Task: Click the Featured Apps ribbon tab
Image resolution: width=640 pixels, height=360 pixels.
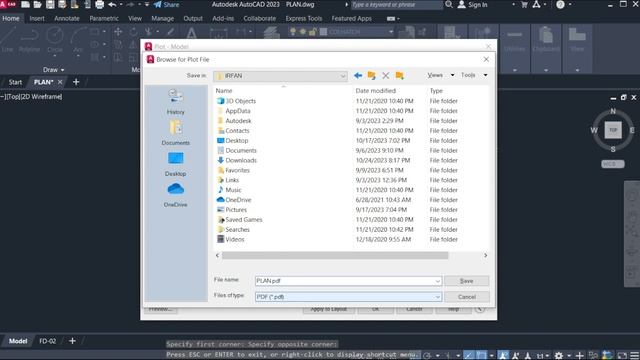Action: [351, 18]
